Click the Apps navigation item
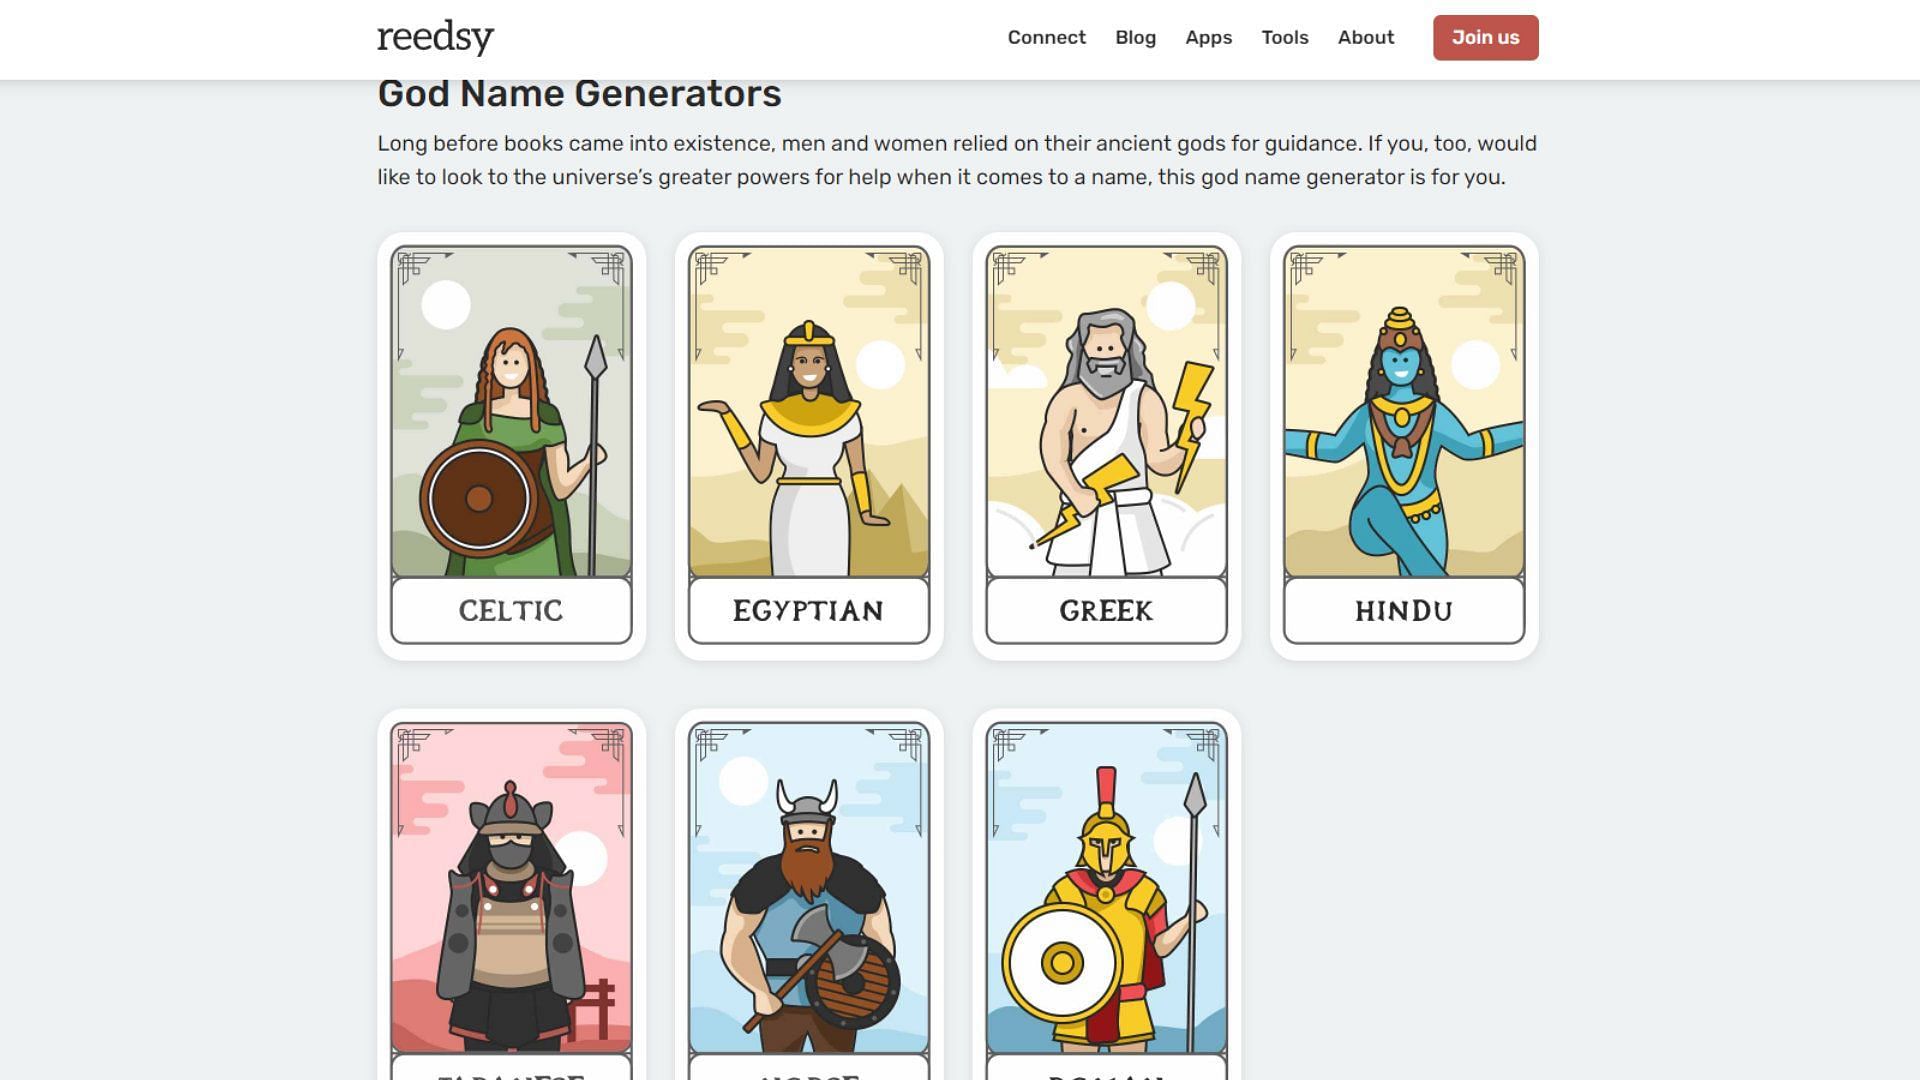The width and height of the screenshot is (1920, 1080). click(x=1208, y=37)
